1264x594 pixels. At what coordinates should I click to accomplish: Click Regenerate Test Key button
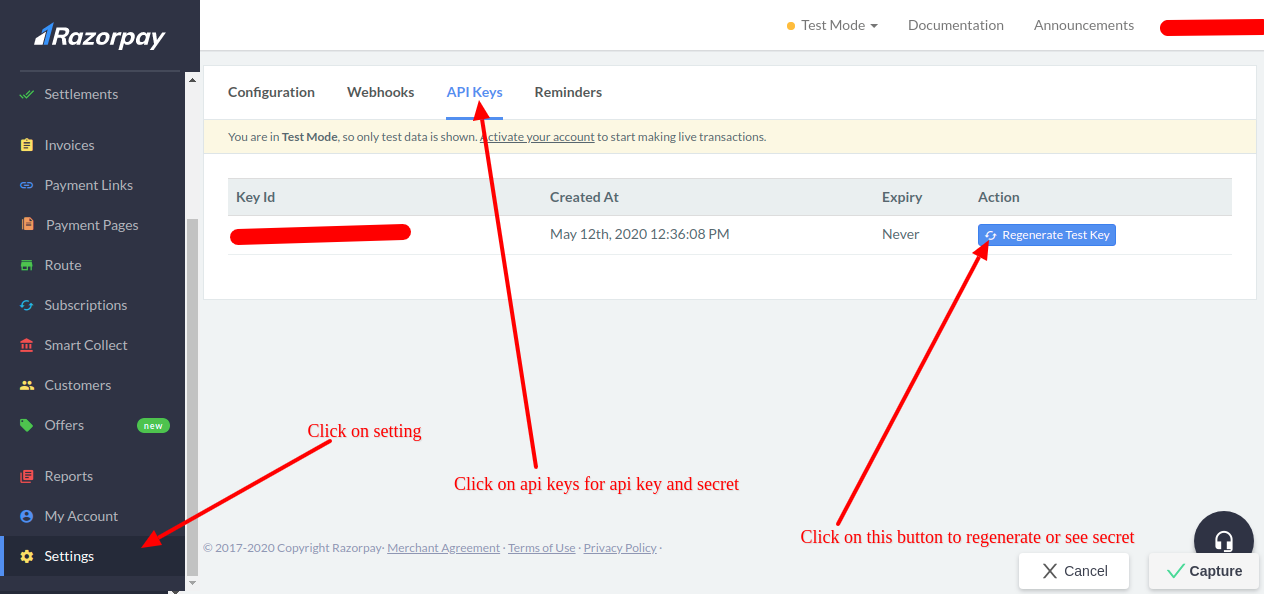point(1046,235)
